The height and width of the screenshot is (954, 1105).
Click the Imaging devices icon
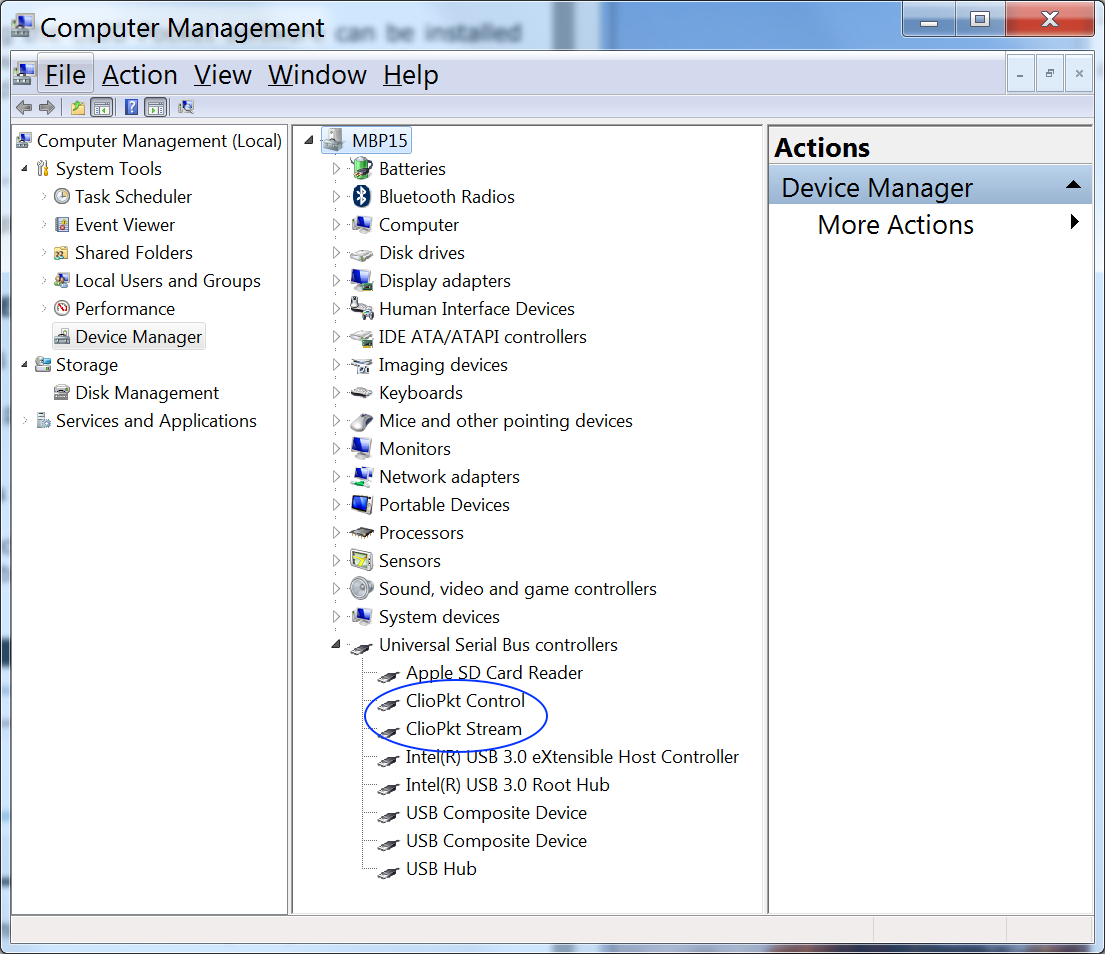362,365
